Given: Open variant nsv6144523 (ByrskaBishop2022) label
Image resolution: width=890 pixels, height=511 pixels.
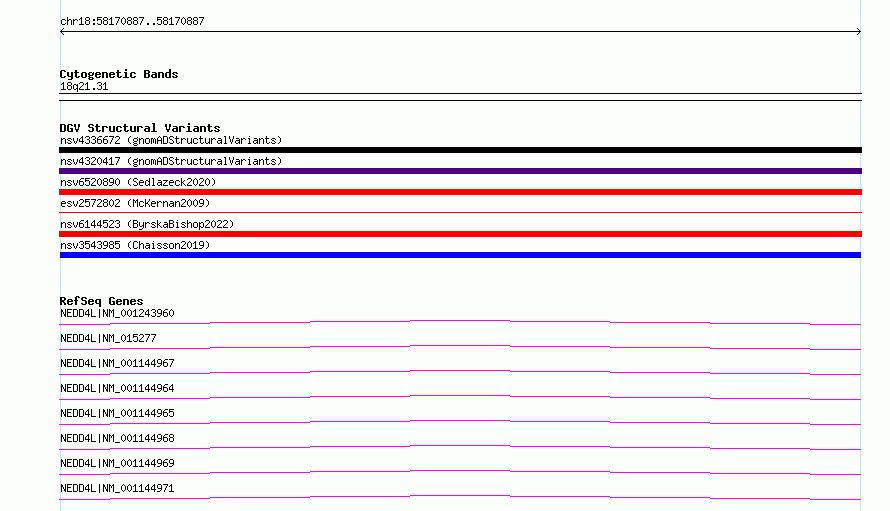Looking at the screenshot, I should (x=147, y=224).
